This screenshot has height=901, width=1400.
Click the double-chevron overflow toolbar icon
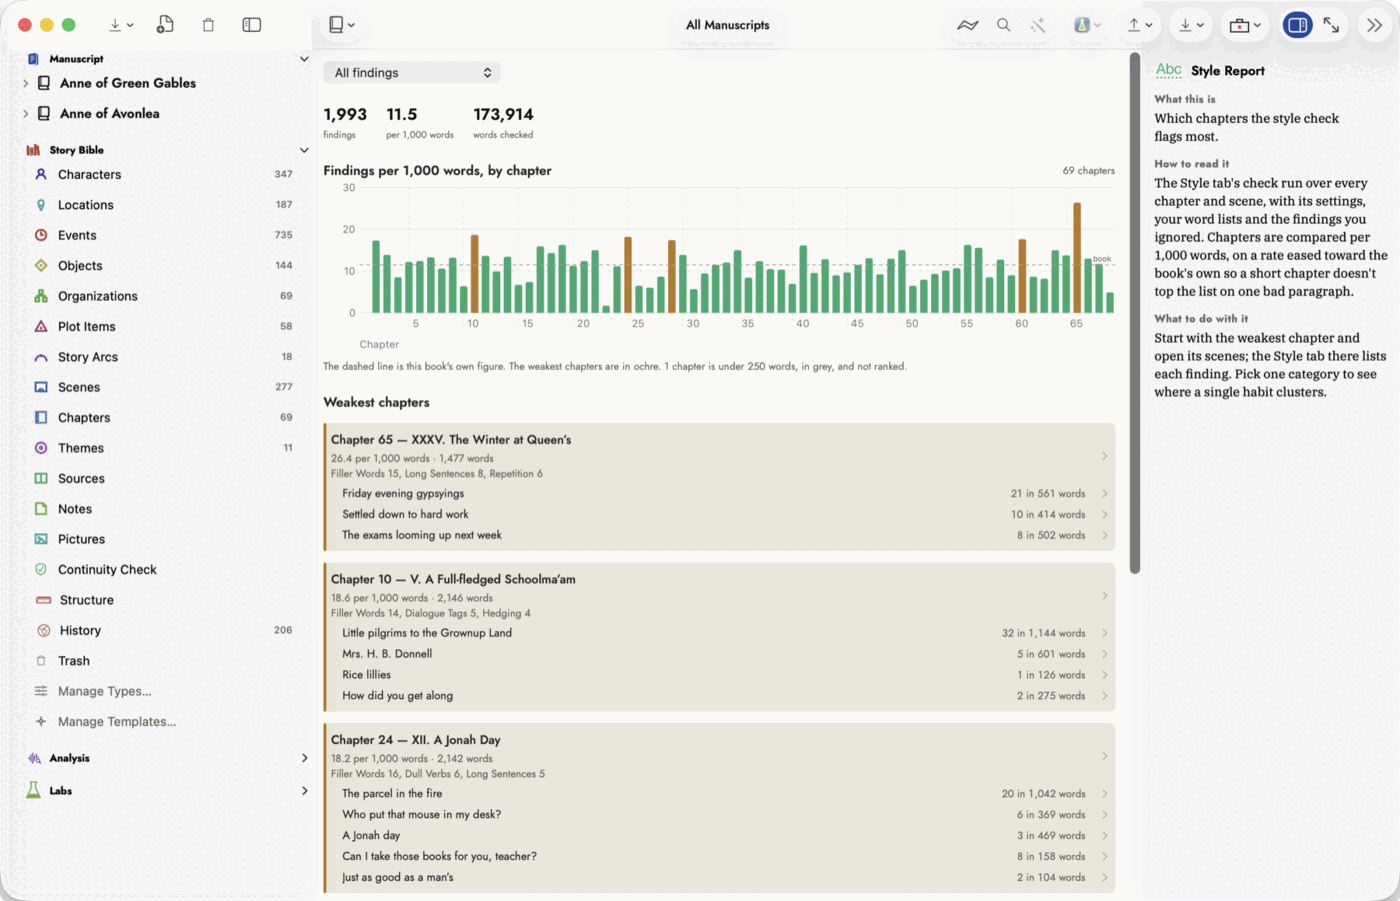click(x=1375, y=25)
